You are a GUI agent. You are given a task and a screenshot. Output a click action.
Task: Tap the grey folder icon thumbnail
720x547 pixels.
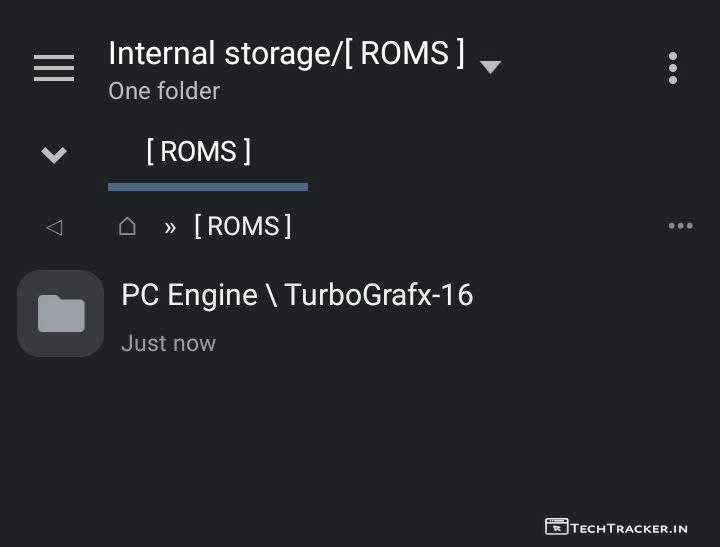point(61,314)
